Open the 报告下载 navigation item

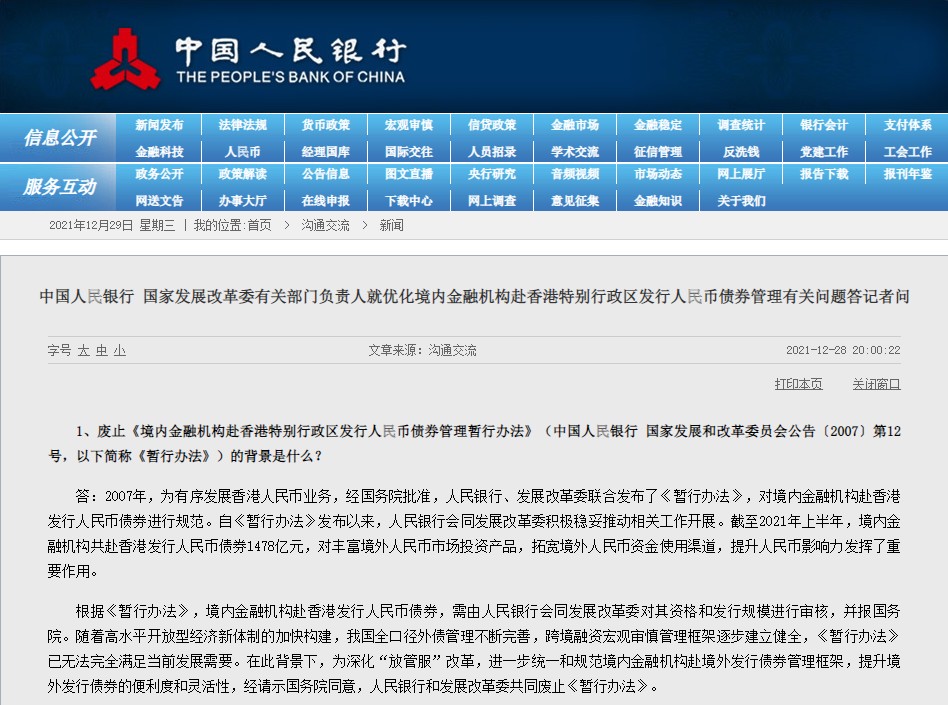coord(824,174)
